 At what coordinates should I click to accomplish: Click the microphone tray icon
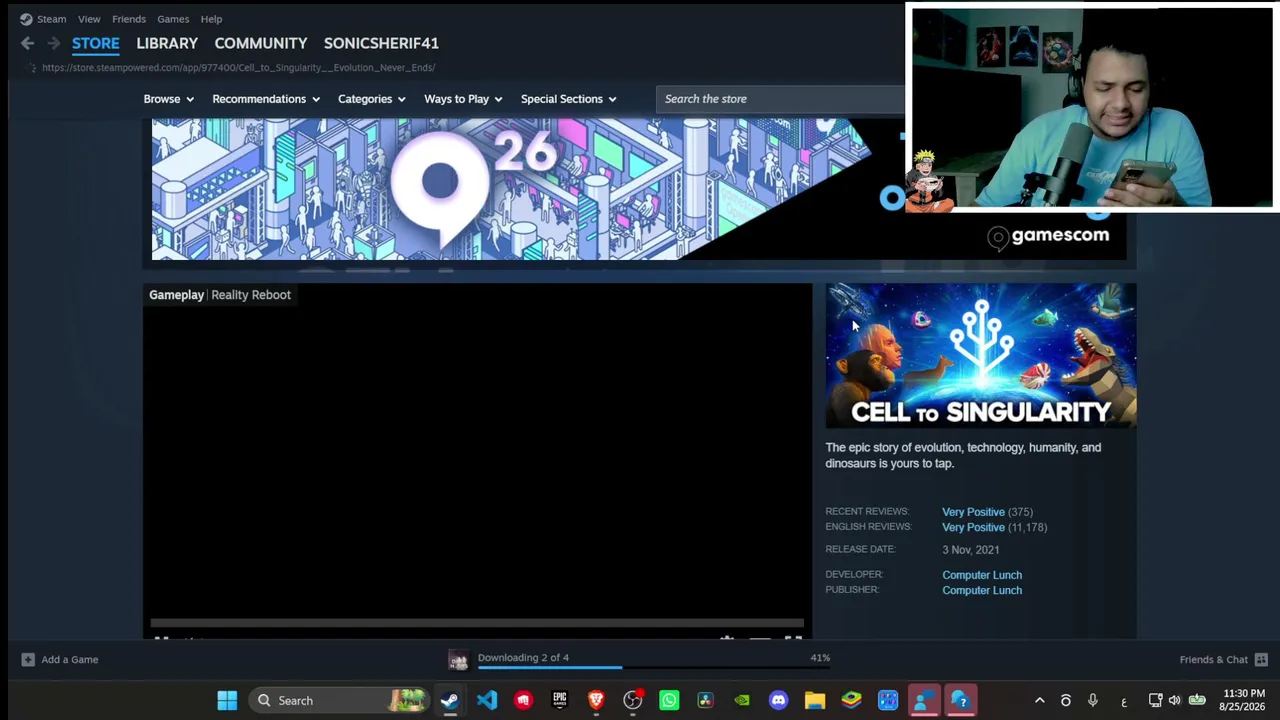tap(1093, 701)
